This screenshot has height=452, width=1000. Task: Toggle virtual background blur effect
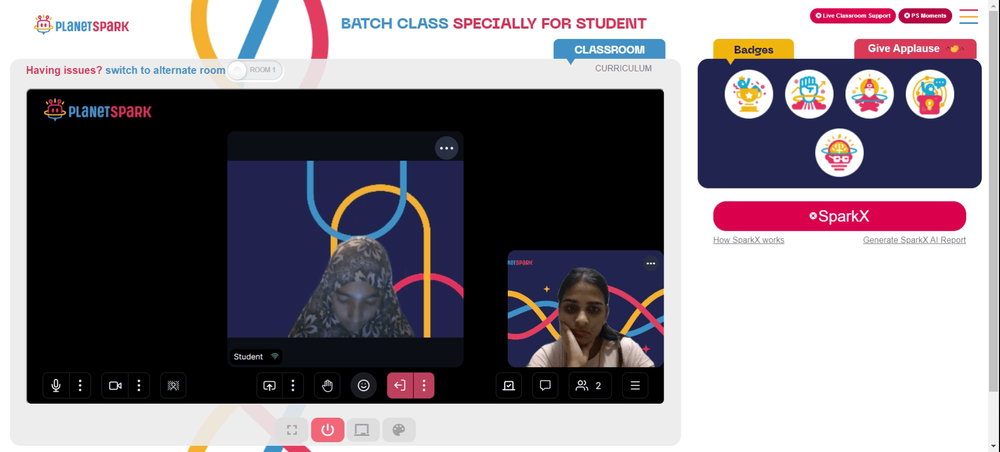(x=173, y=386)
